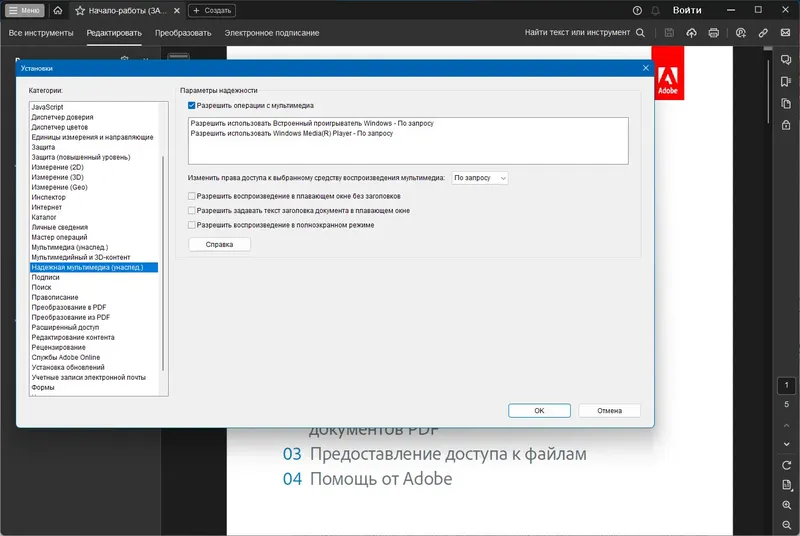Click the save diskette icon
This screenshot has width=800, height=536.
pyautogui.click(x=669, y=33)
